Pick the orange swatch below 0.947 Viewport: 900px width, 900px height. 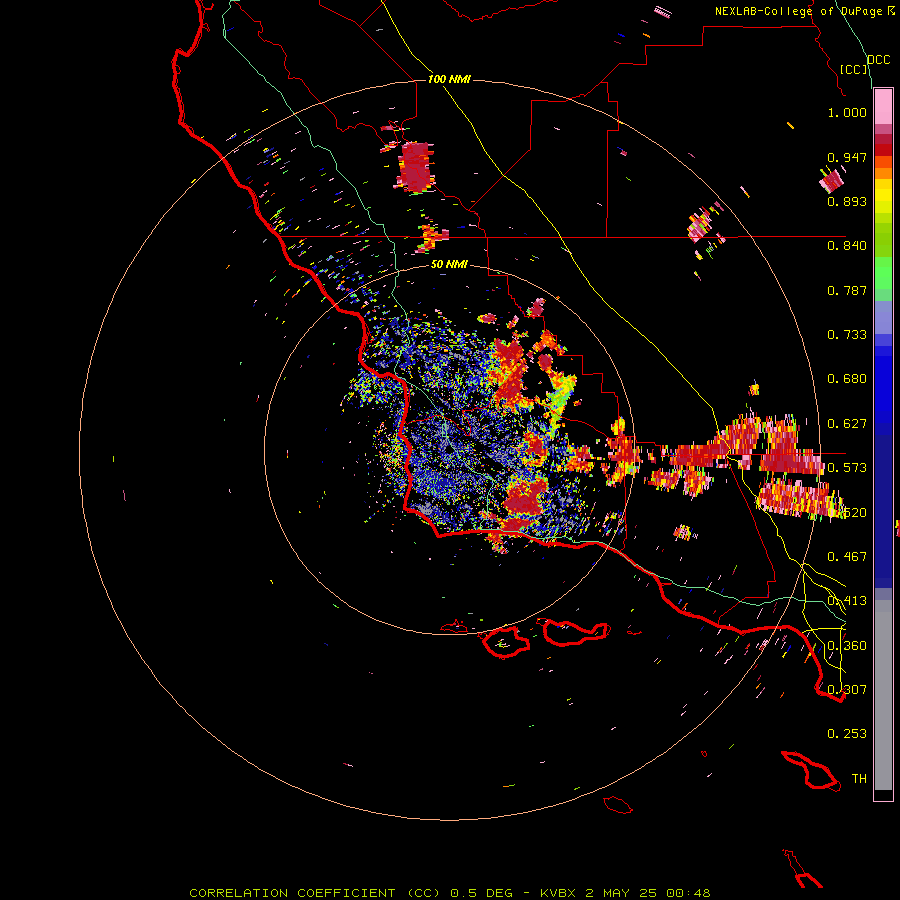[883, 173]
